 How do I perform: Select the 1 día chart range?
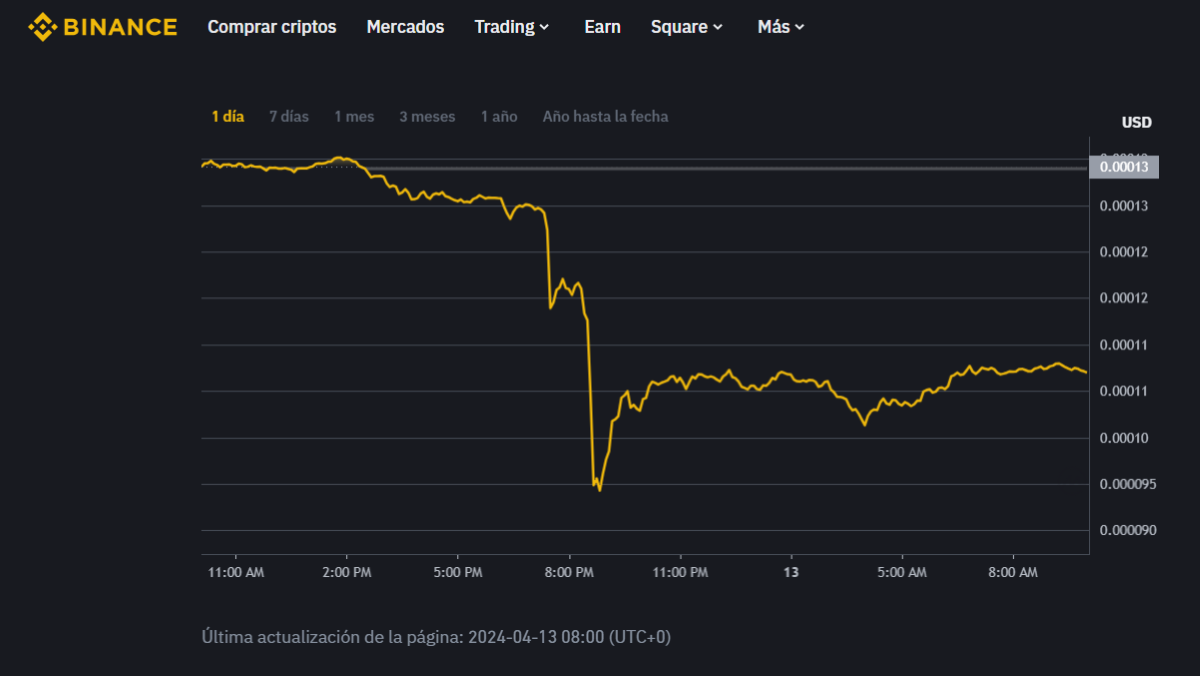tap(228, 116)
